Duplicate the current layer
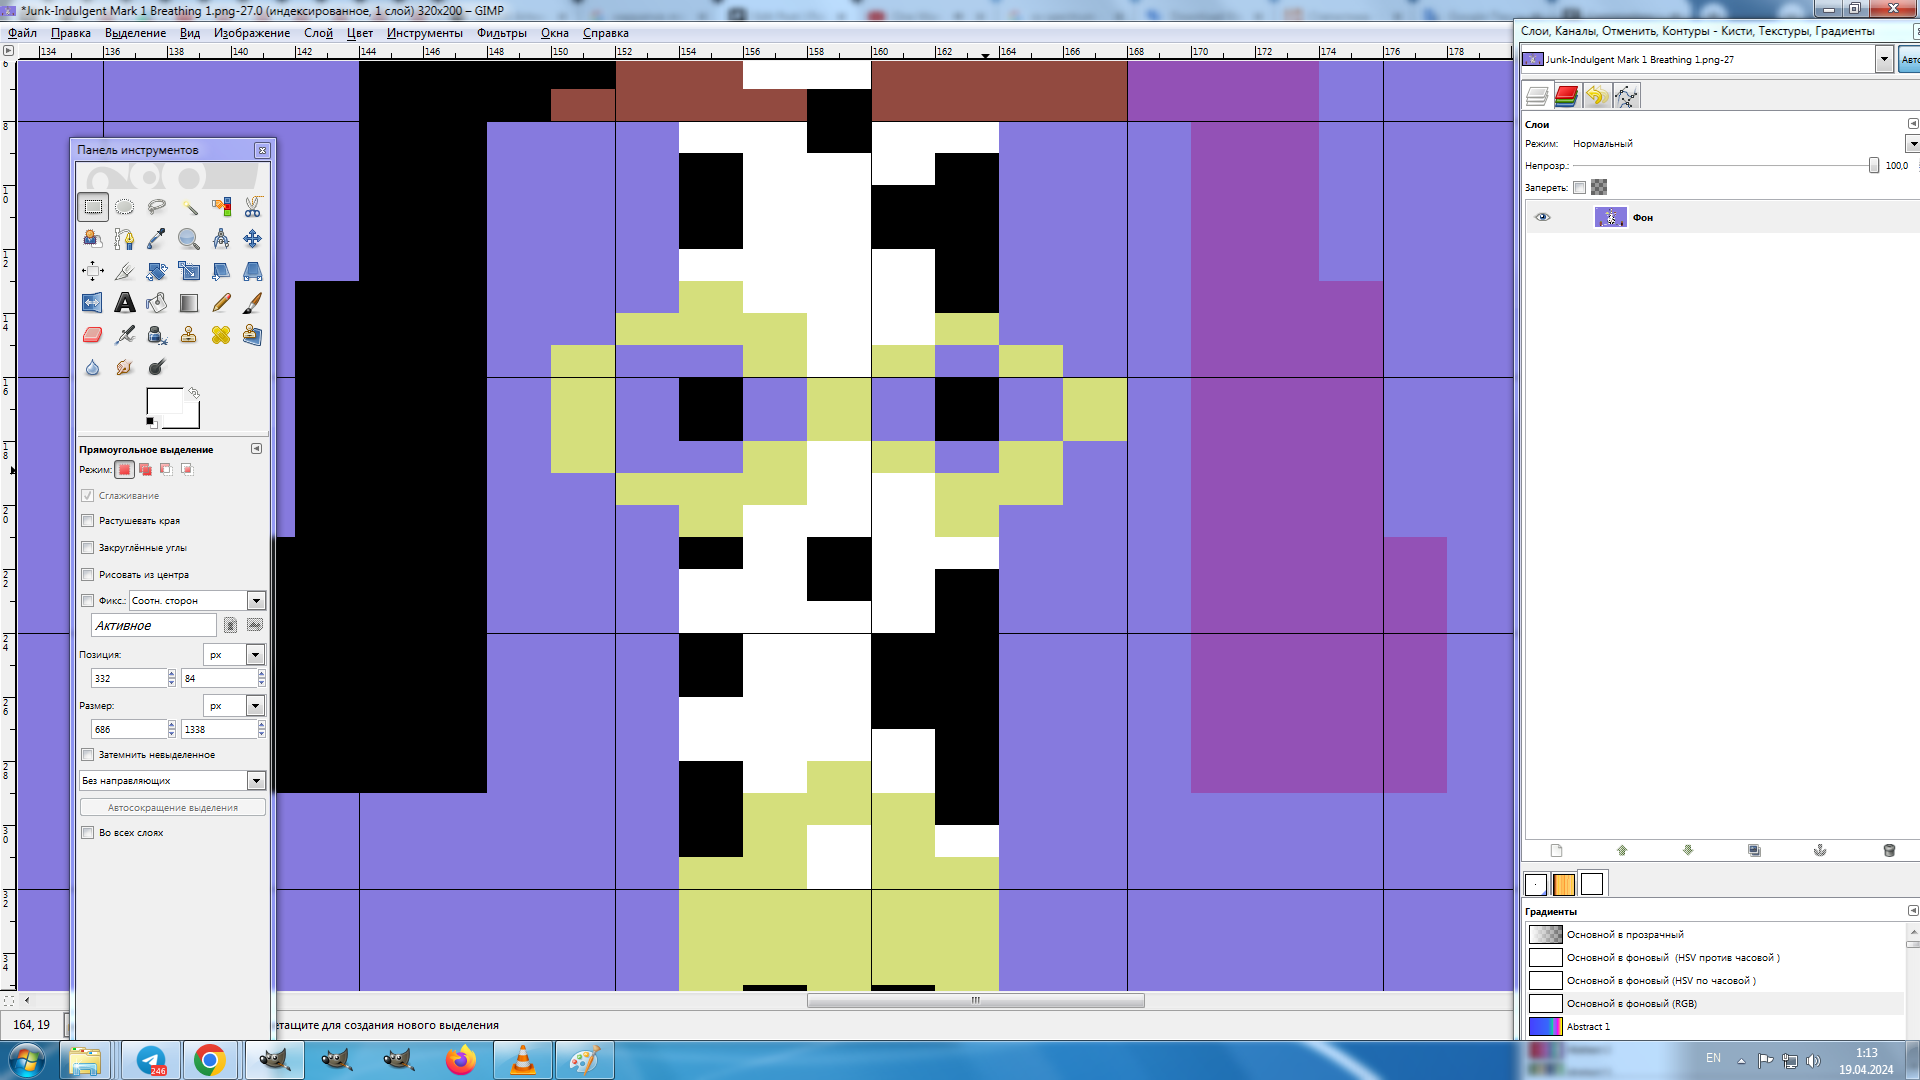The width and height of the screenshot is (1920, 1080). click(1754, 850)
